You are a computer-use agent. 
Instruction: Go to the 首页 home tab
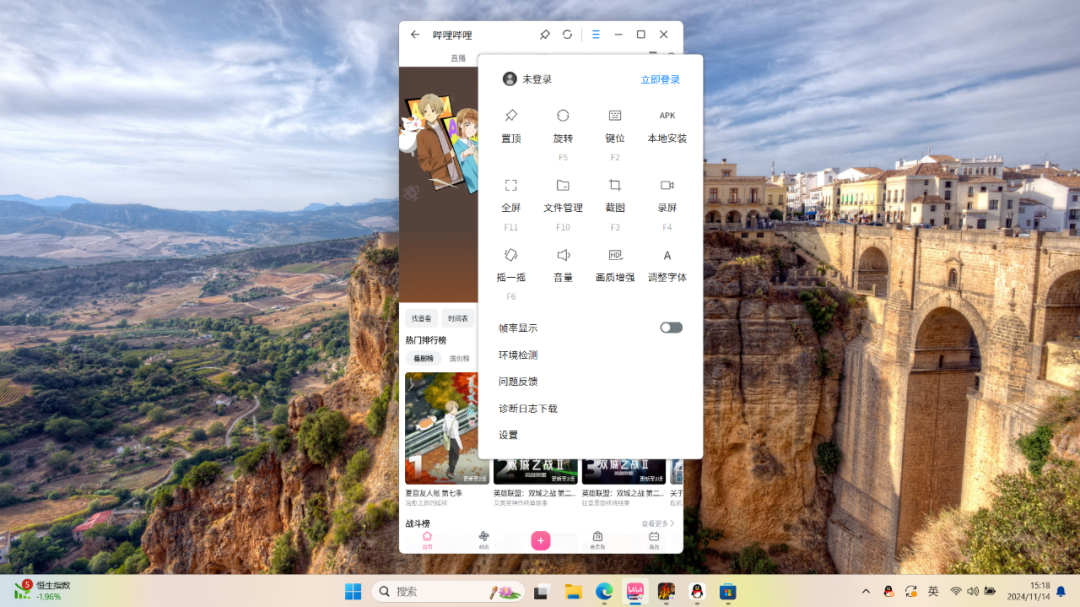point(427,541)
